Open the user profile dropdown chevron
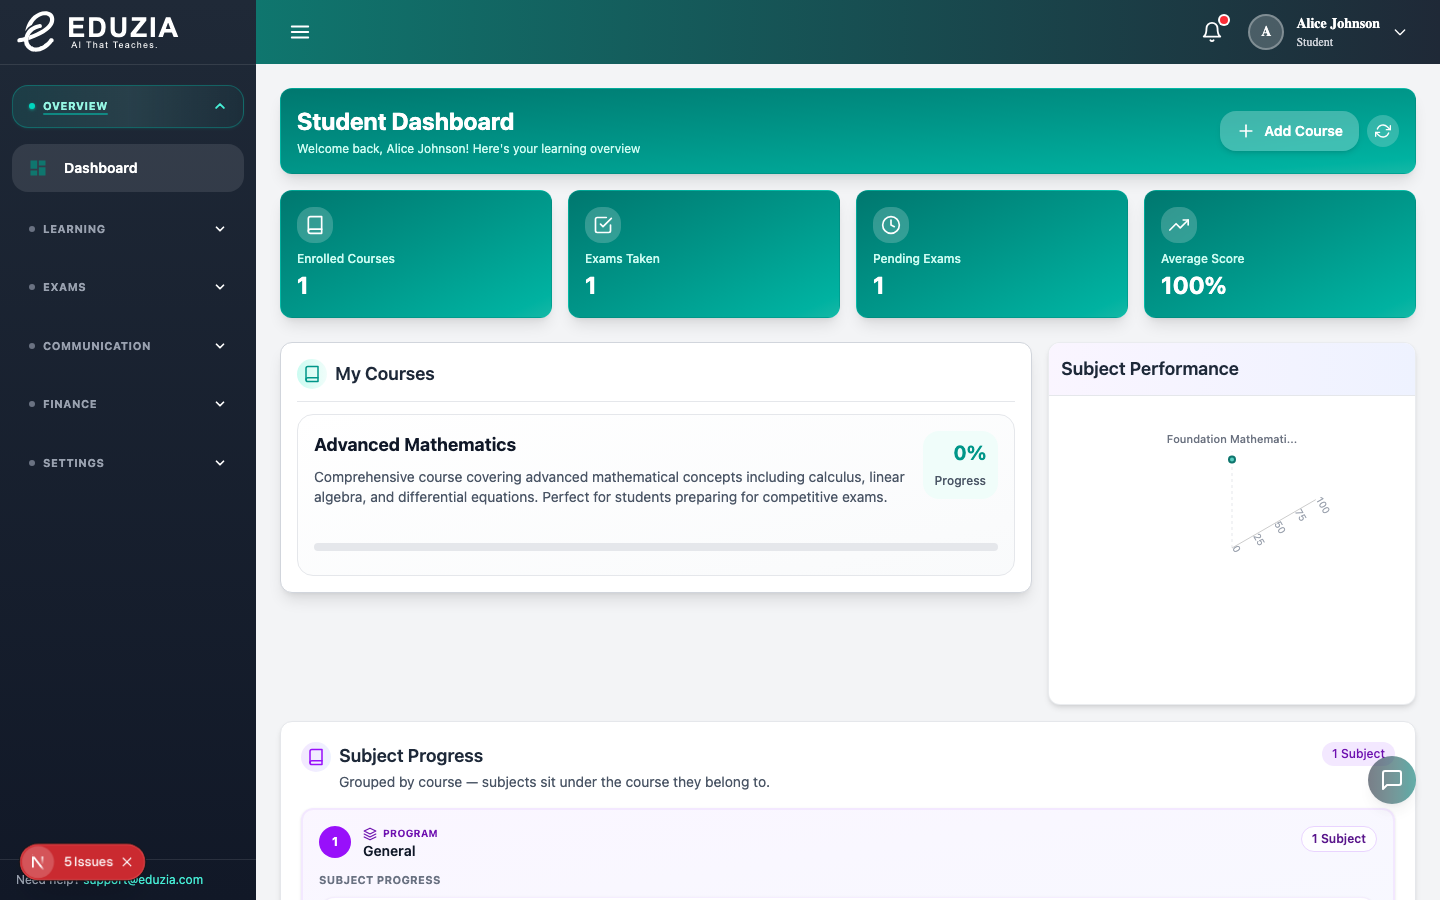Image resolution: width=1440 pixels, height=900 pixels. 1400,32
